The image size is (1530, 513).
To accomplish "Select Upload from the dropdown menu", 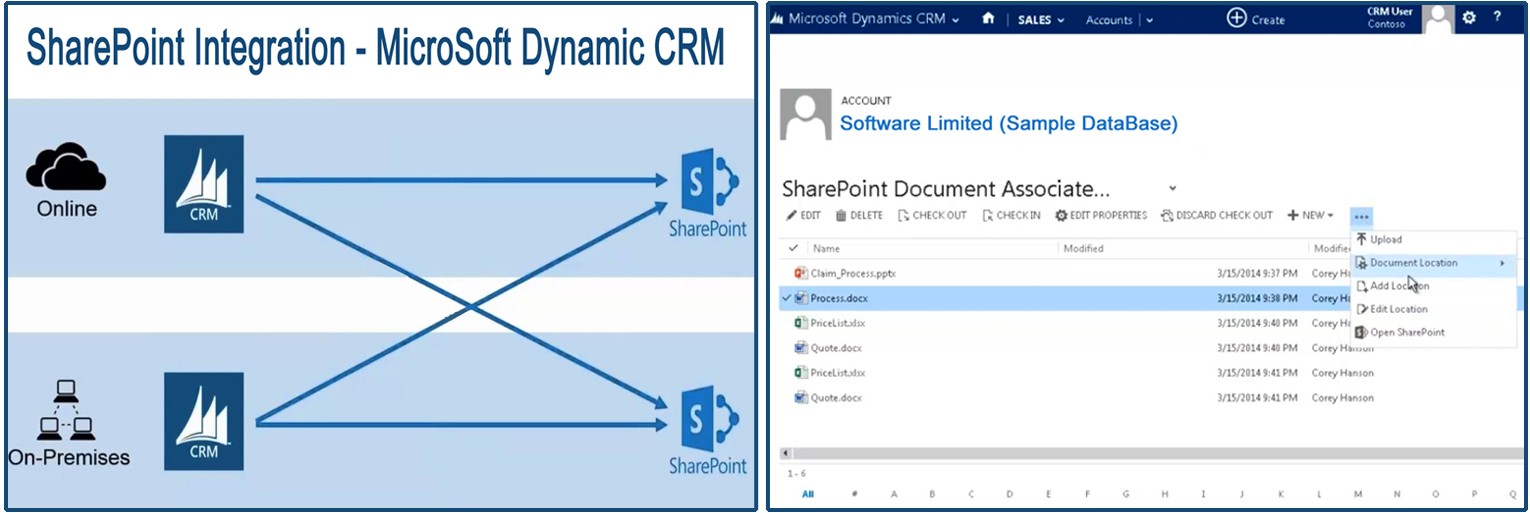I will coord(1434,240).
